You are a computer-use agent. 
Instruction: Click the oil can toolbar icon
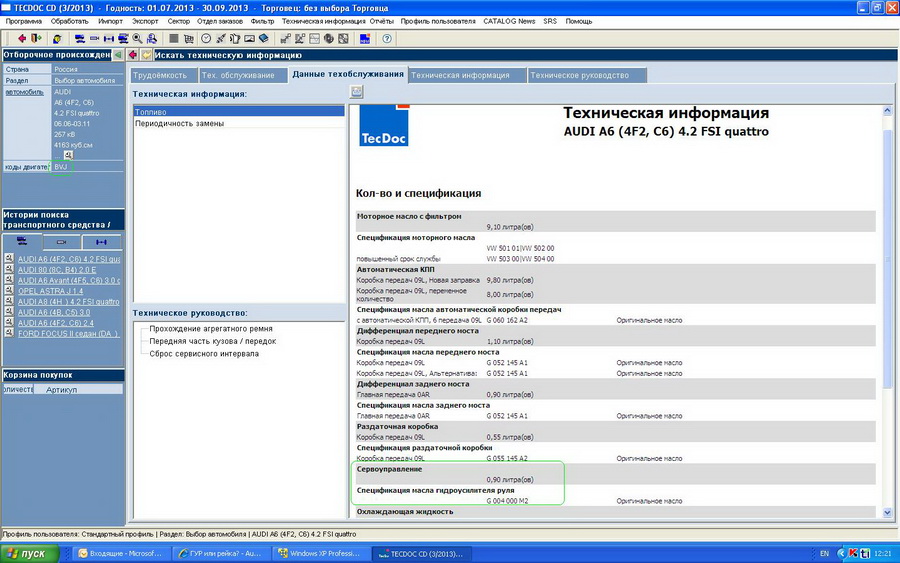click(235, 38)
